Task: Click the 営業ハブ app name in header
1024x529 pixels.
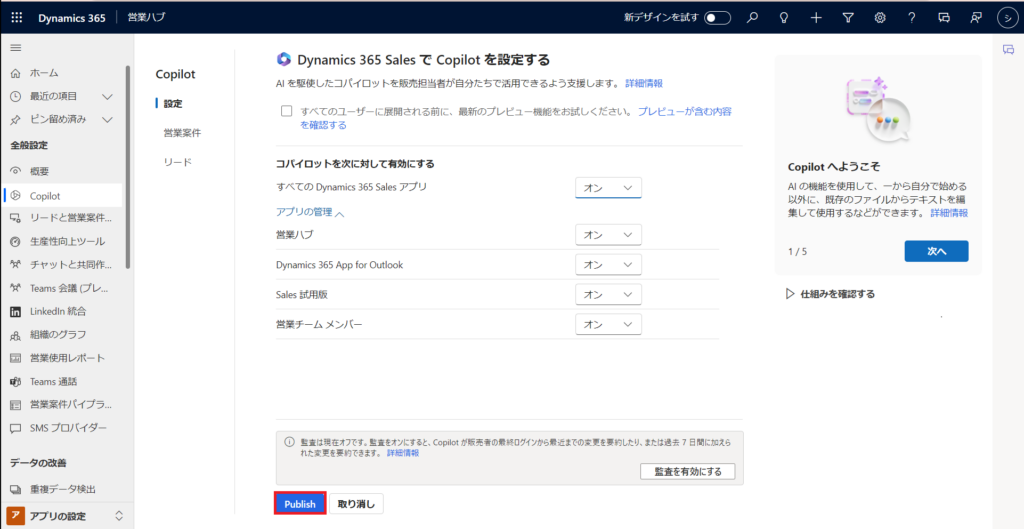Action: [x=146, y=18]
